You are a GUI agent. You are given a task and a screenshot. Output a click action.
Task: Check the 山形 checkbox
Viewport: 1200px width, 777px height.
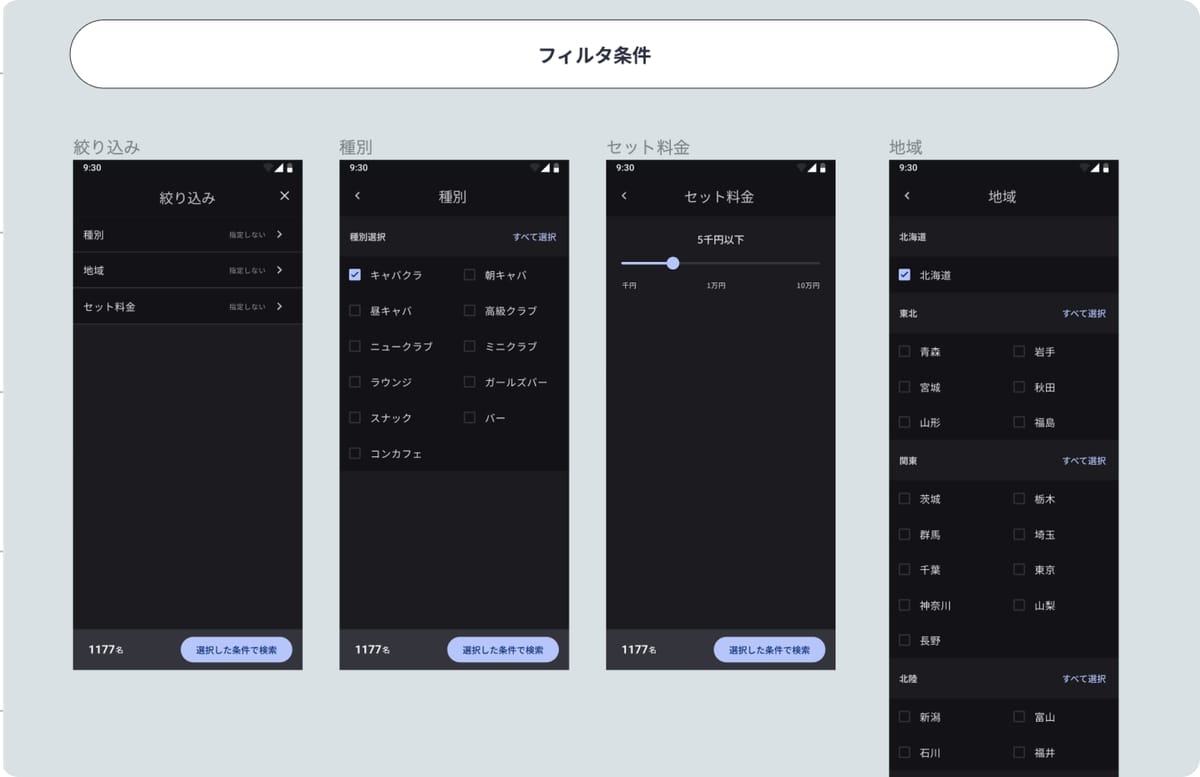905,423
